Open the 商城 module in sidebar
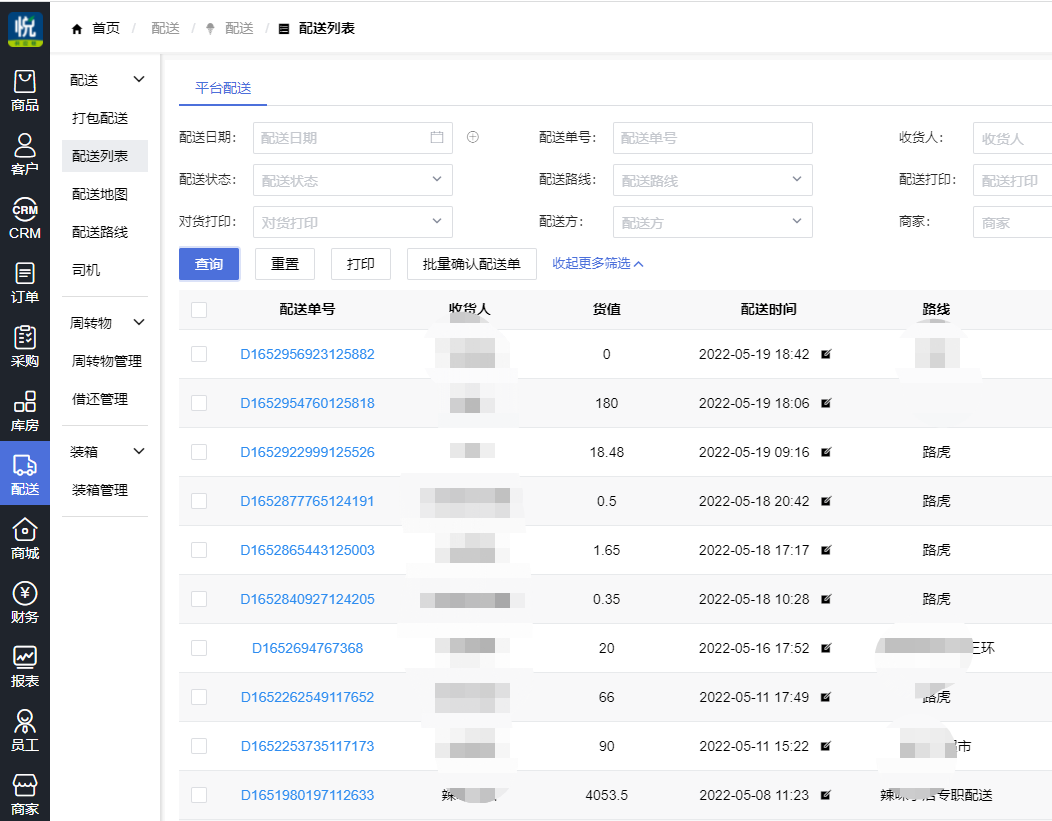 click(x=25, y=539)
